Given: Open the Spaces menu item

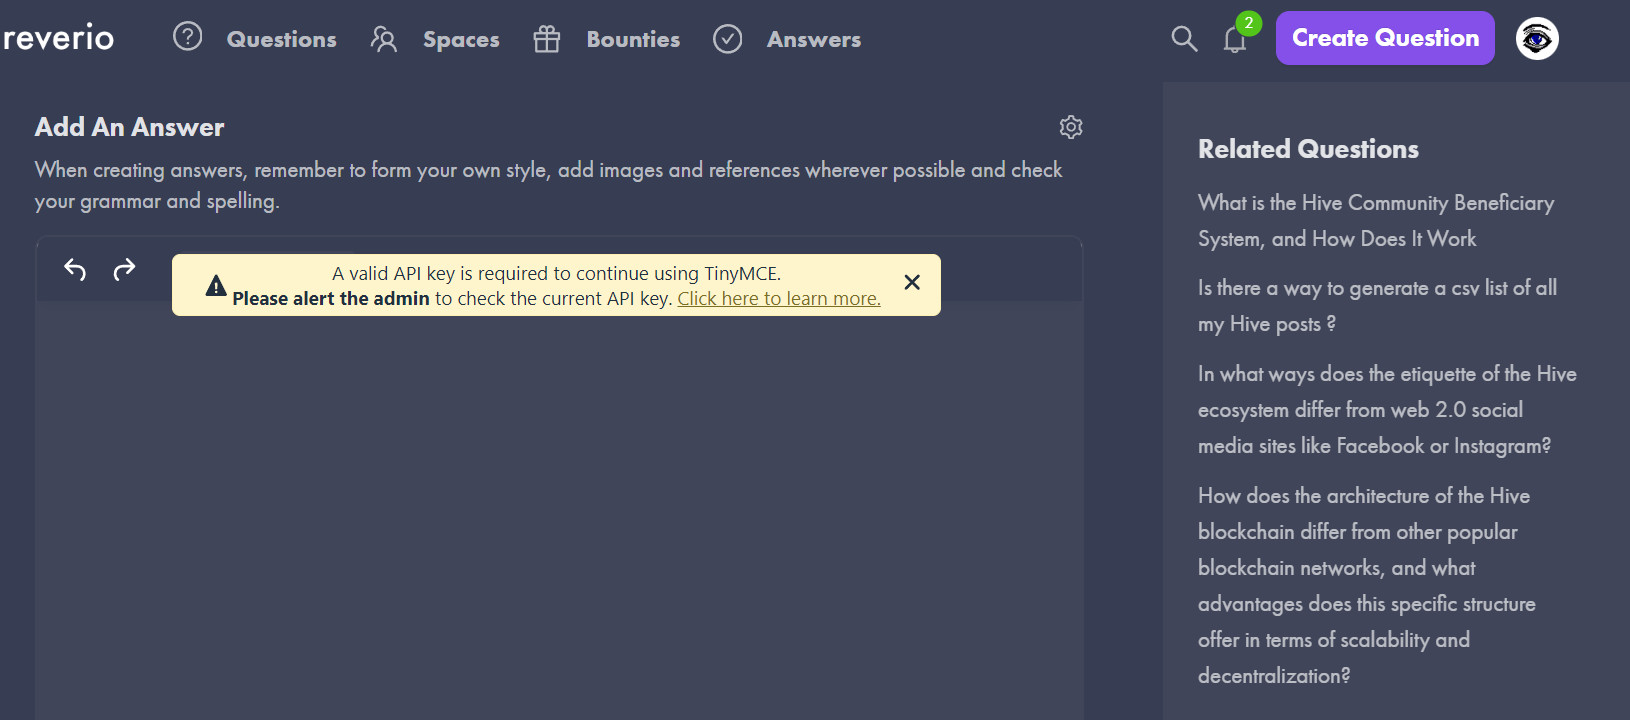Looking at the screenshot, I should coord(461,40).
